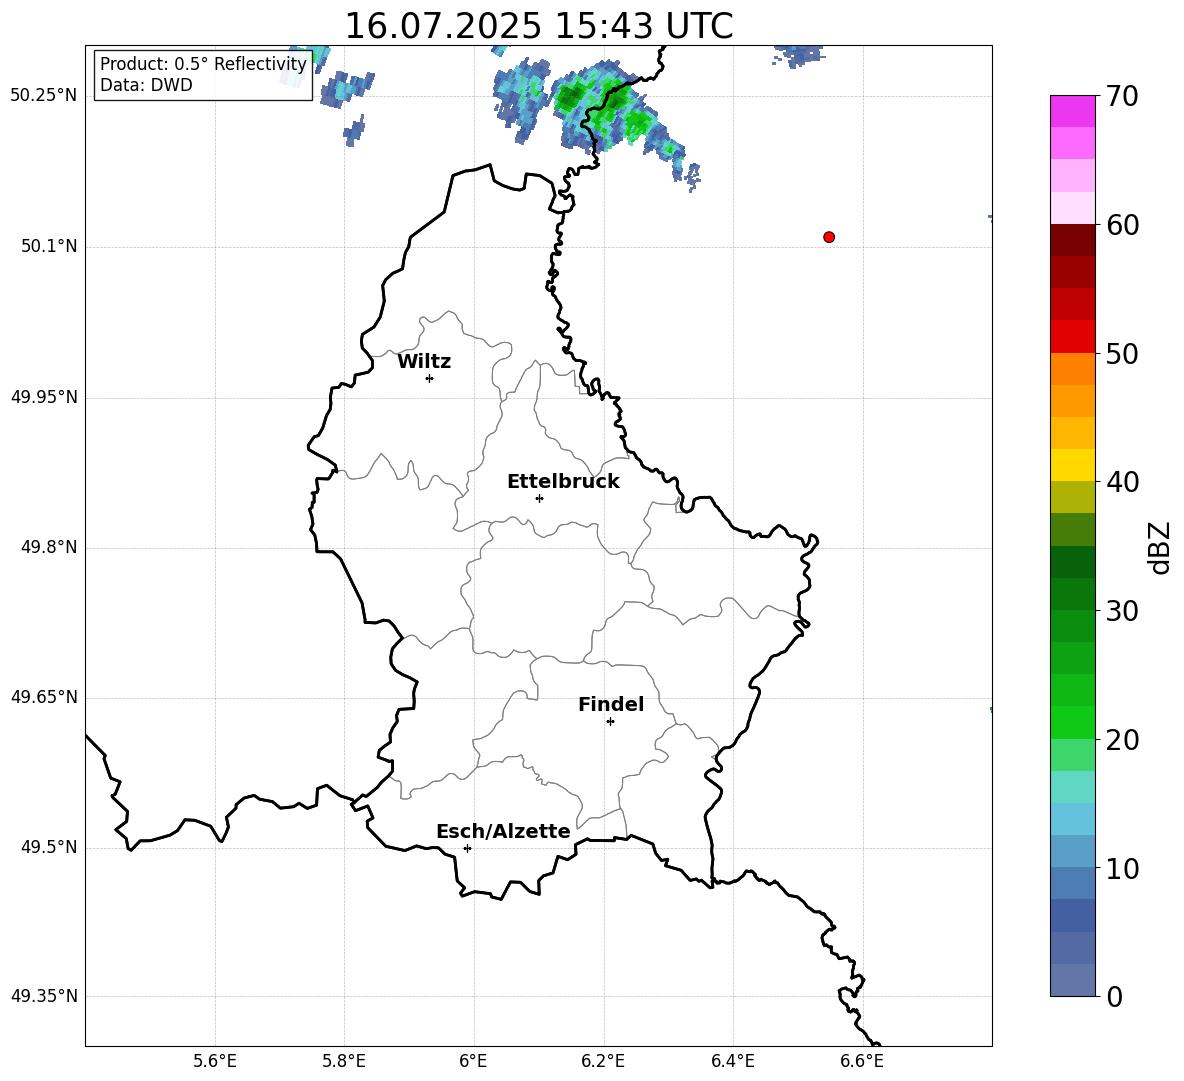Pick the olive swatch just below 40 dBZ
The image size is (1184, 1081).
pyautogui.click(x=1073, y=497)
